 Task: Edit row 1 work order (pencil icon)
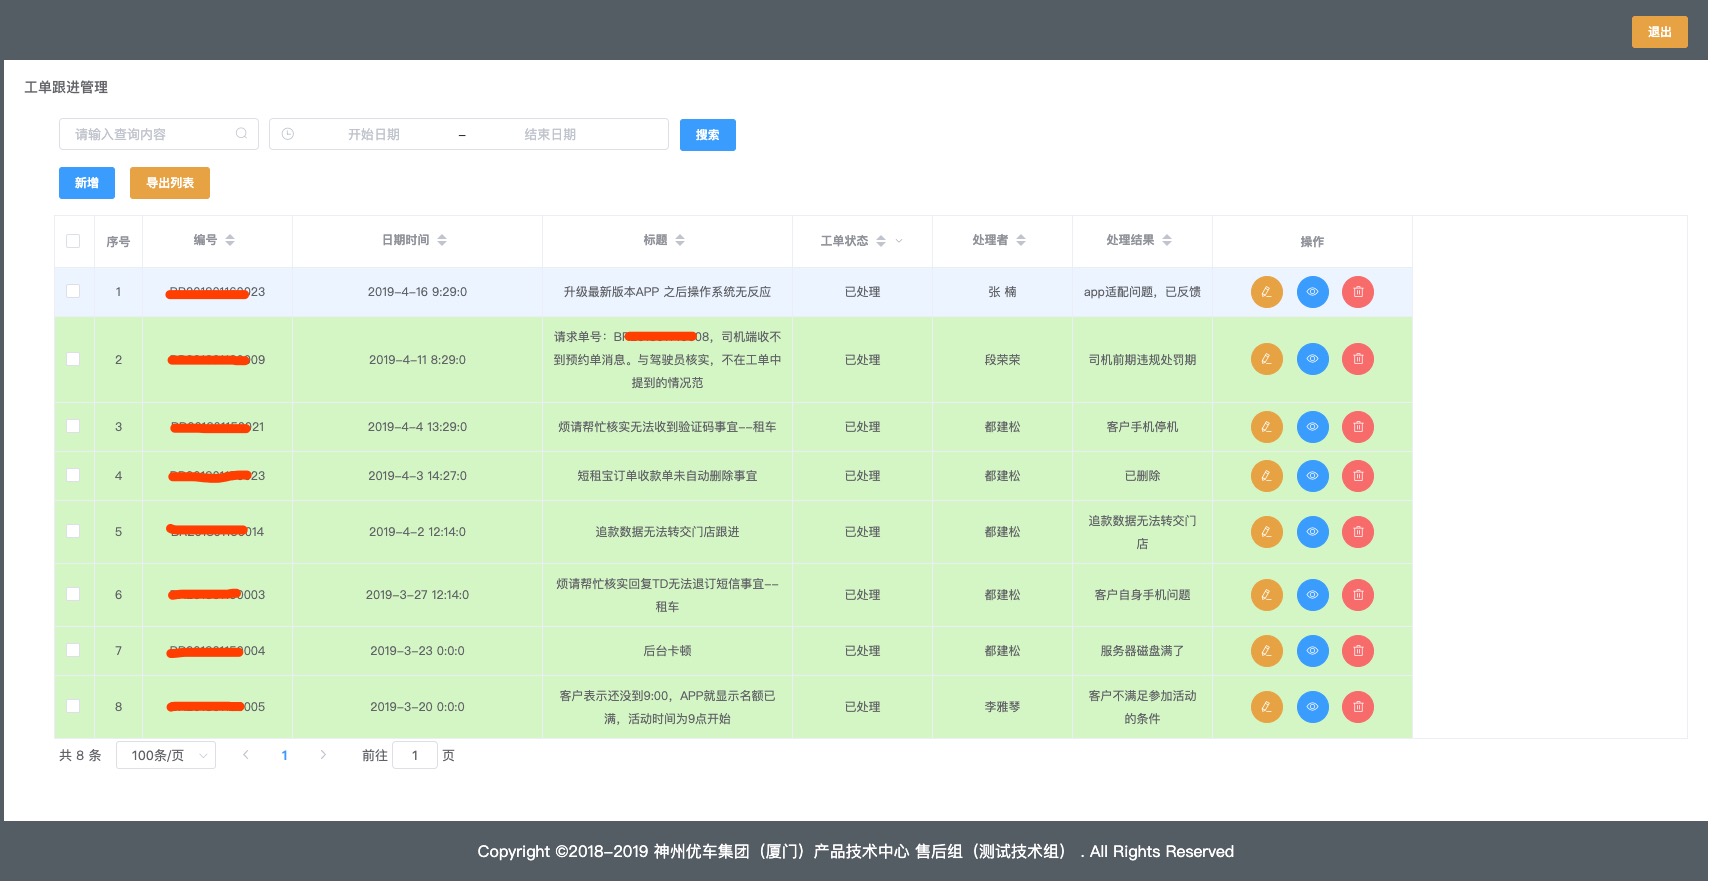coord(1266,292)
